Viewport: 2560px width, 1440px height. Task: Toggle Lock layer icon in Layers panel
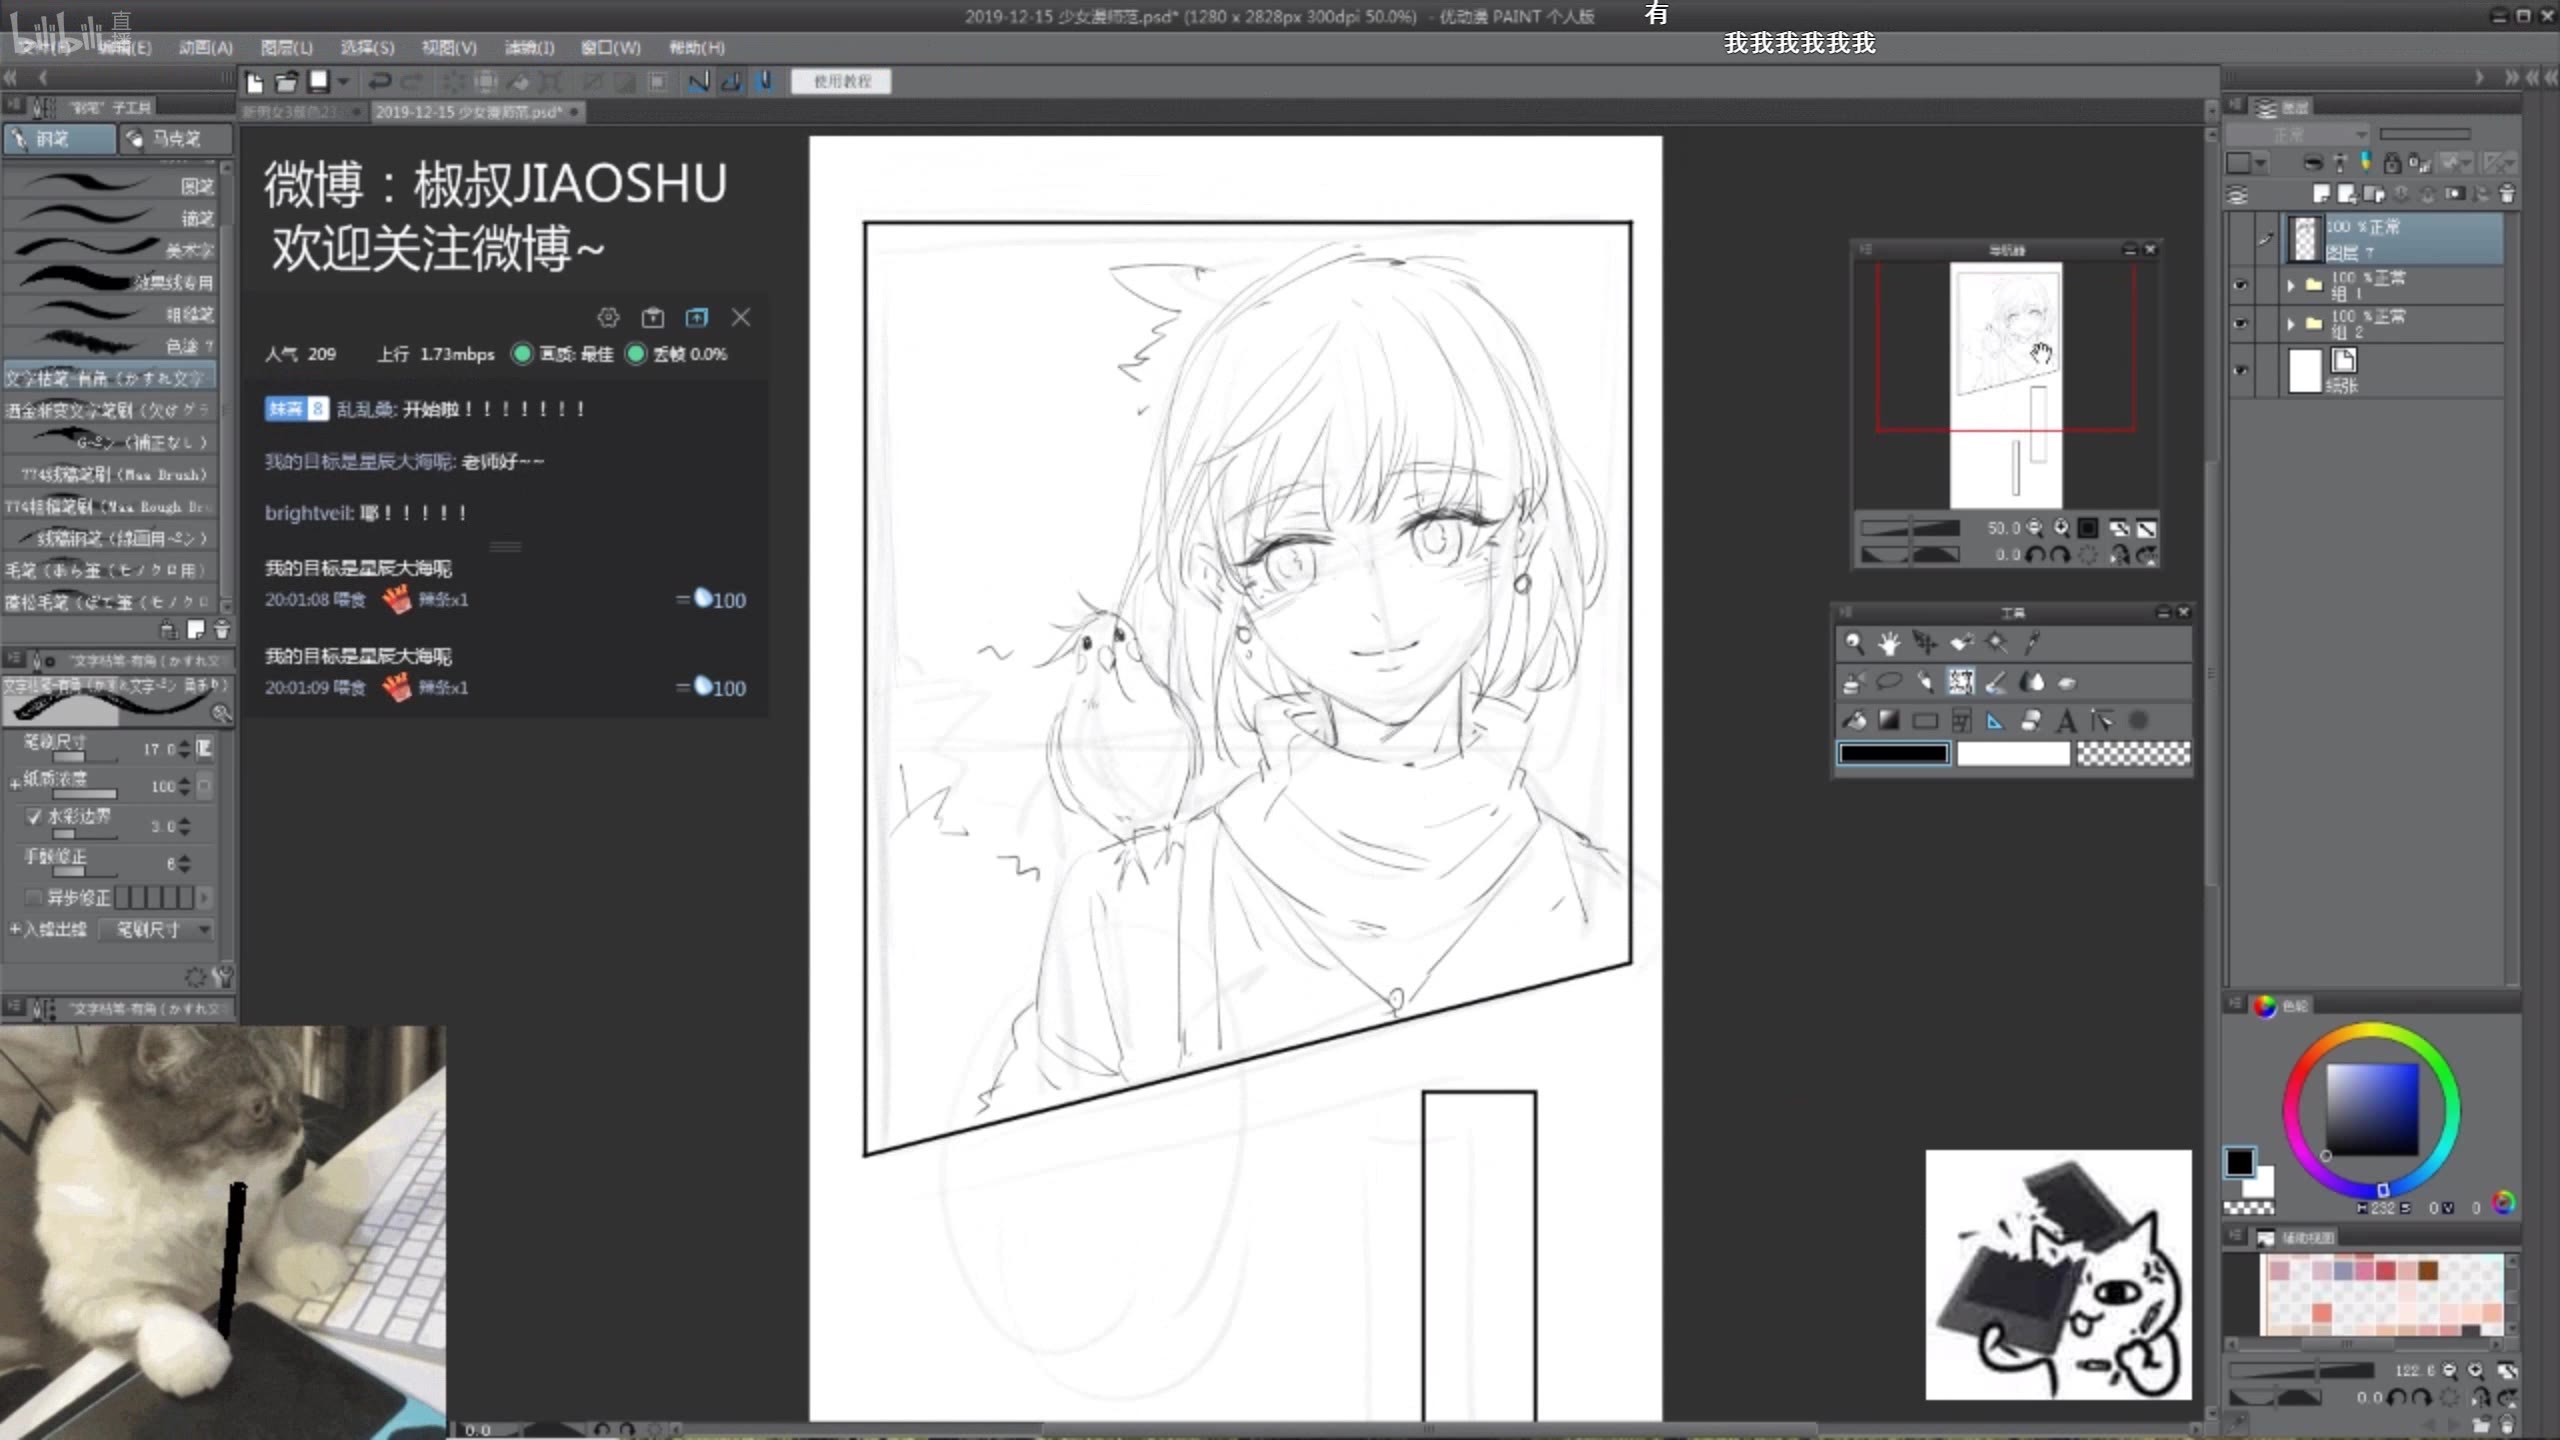pyautogui.click(x=2391, y=163)
